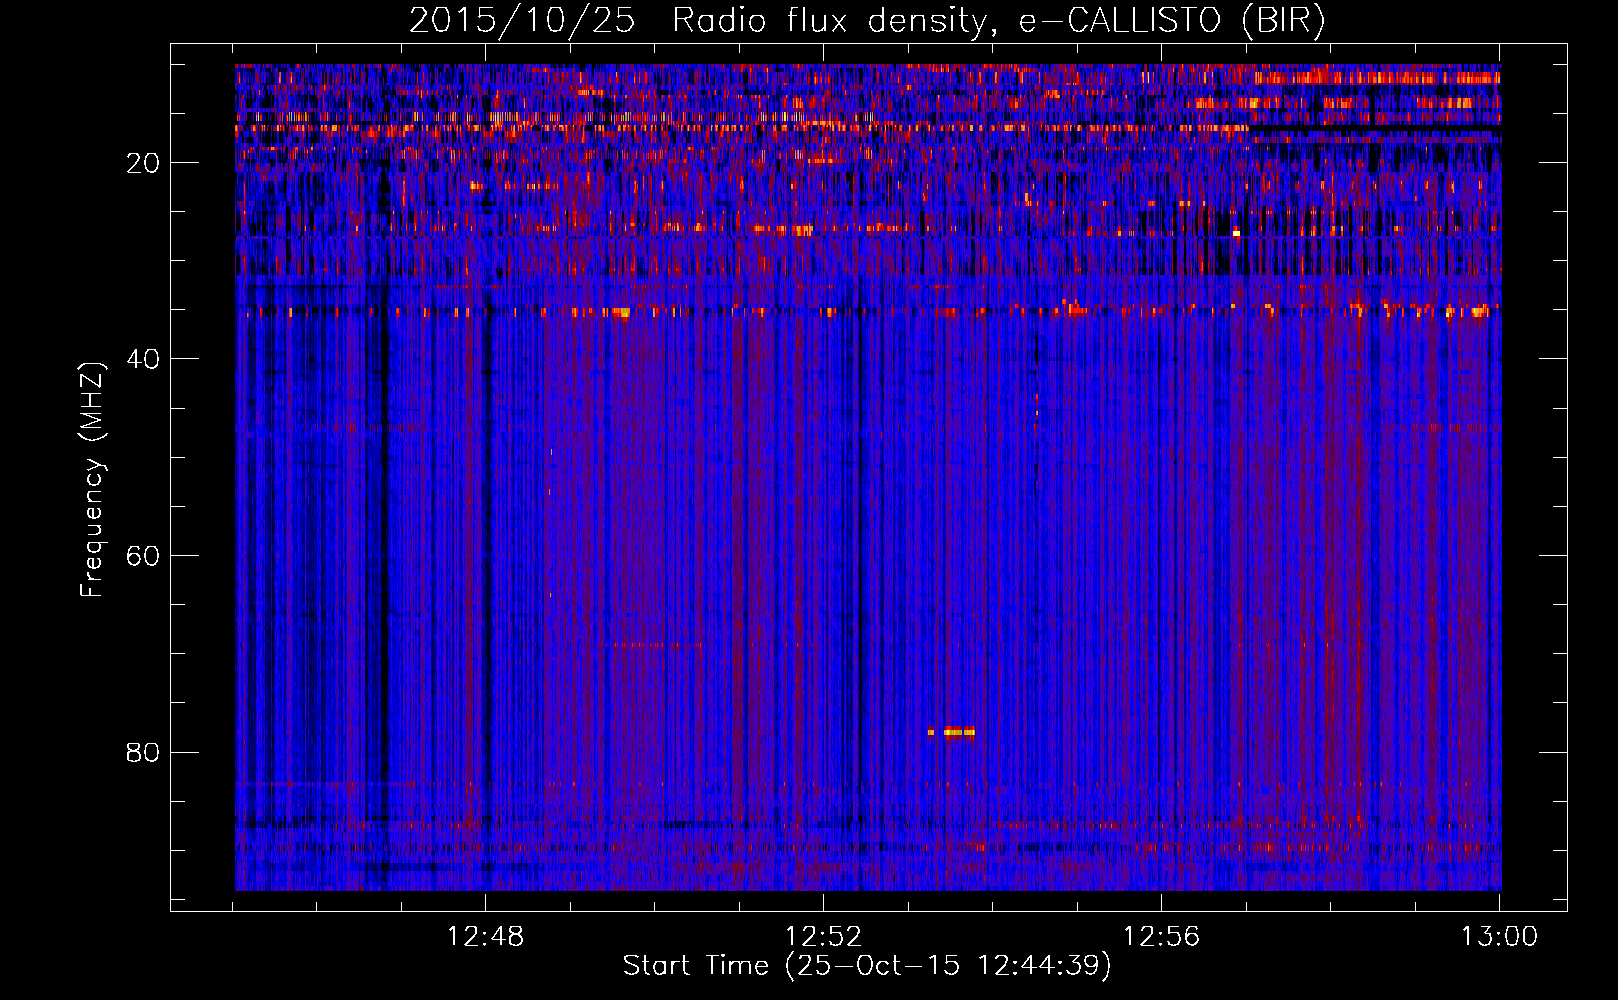The image size is (1618, 1000).
Task: Click the 20 MHz frequency tick label
Action: click(143, 163)
